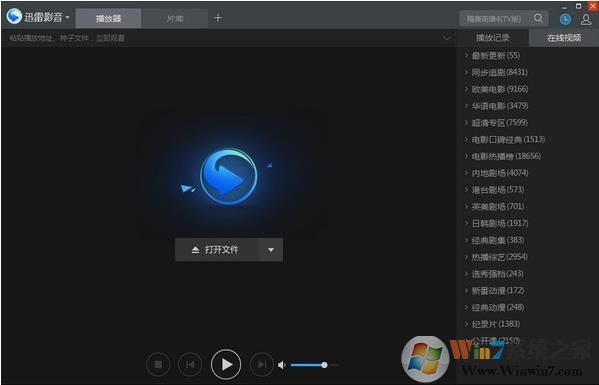Open the blue clock history icon
Image resolution: width=599 pixels, height=385 pixels.
click(565, 19)
